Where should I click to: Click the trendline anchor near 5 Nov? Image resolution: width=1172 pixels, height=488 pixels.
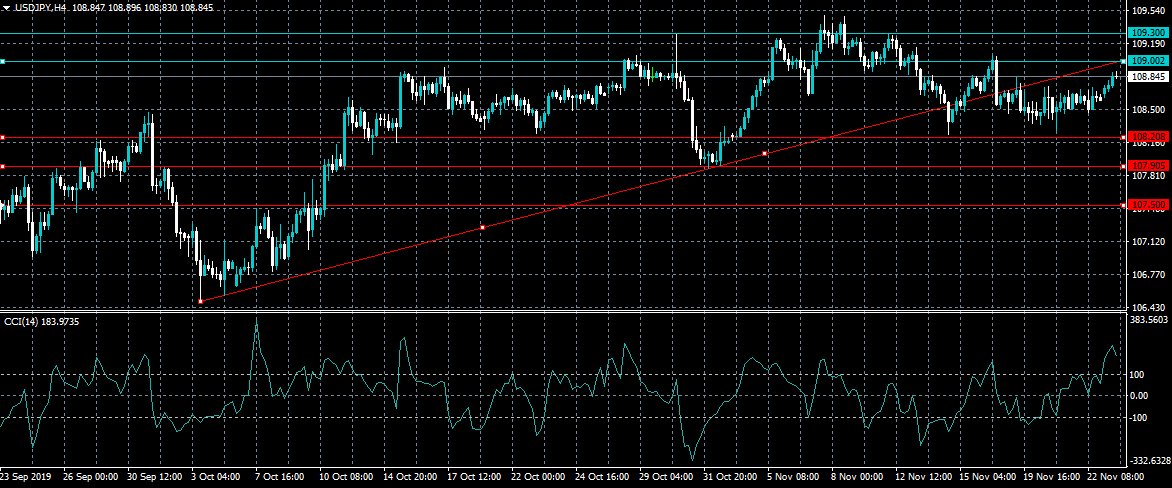tap(765, 153)
